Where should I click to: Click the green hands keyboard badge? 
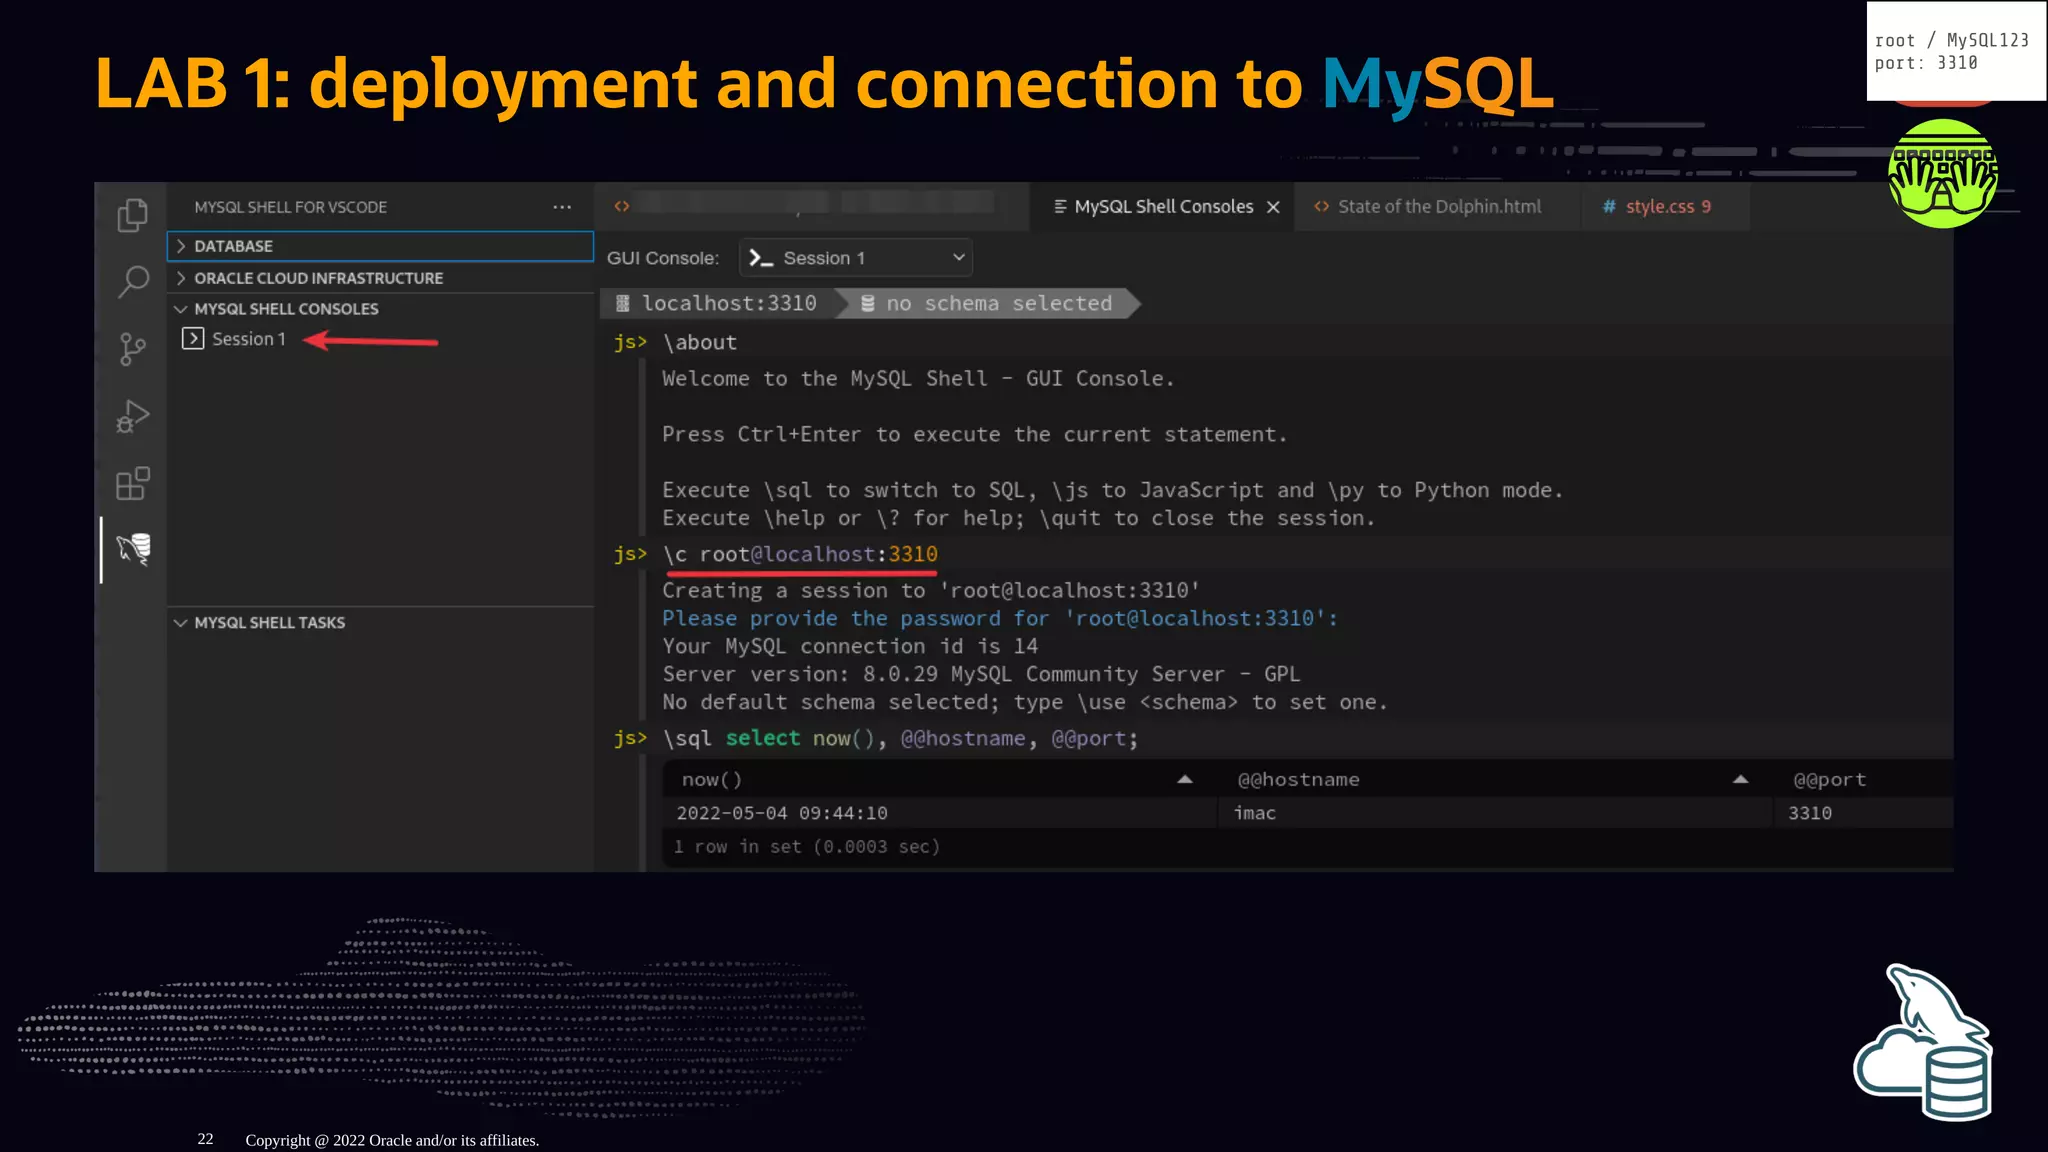coord(1942,174)
